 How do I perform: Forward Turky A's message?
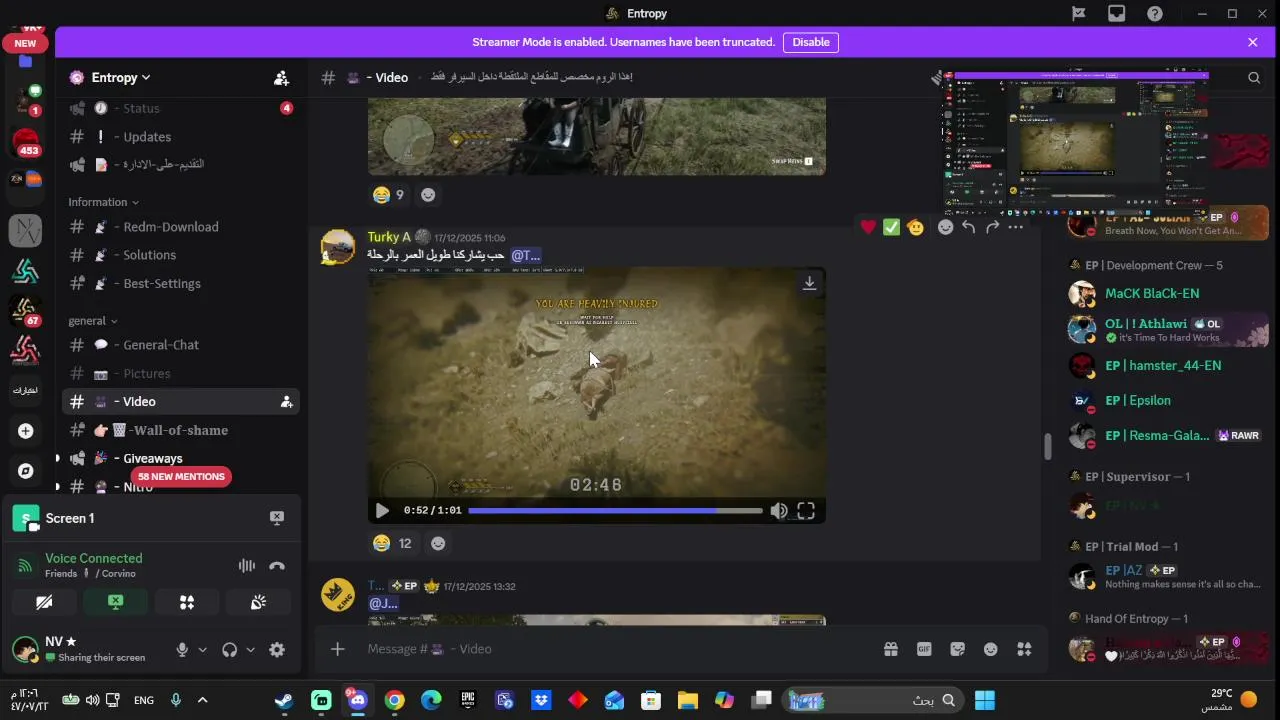[x=992, y=227]
